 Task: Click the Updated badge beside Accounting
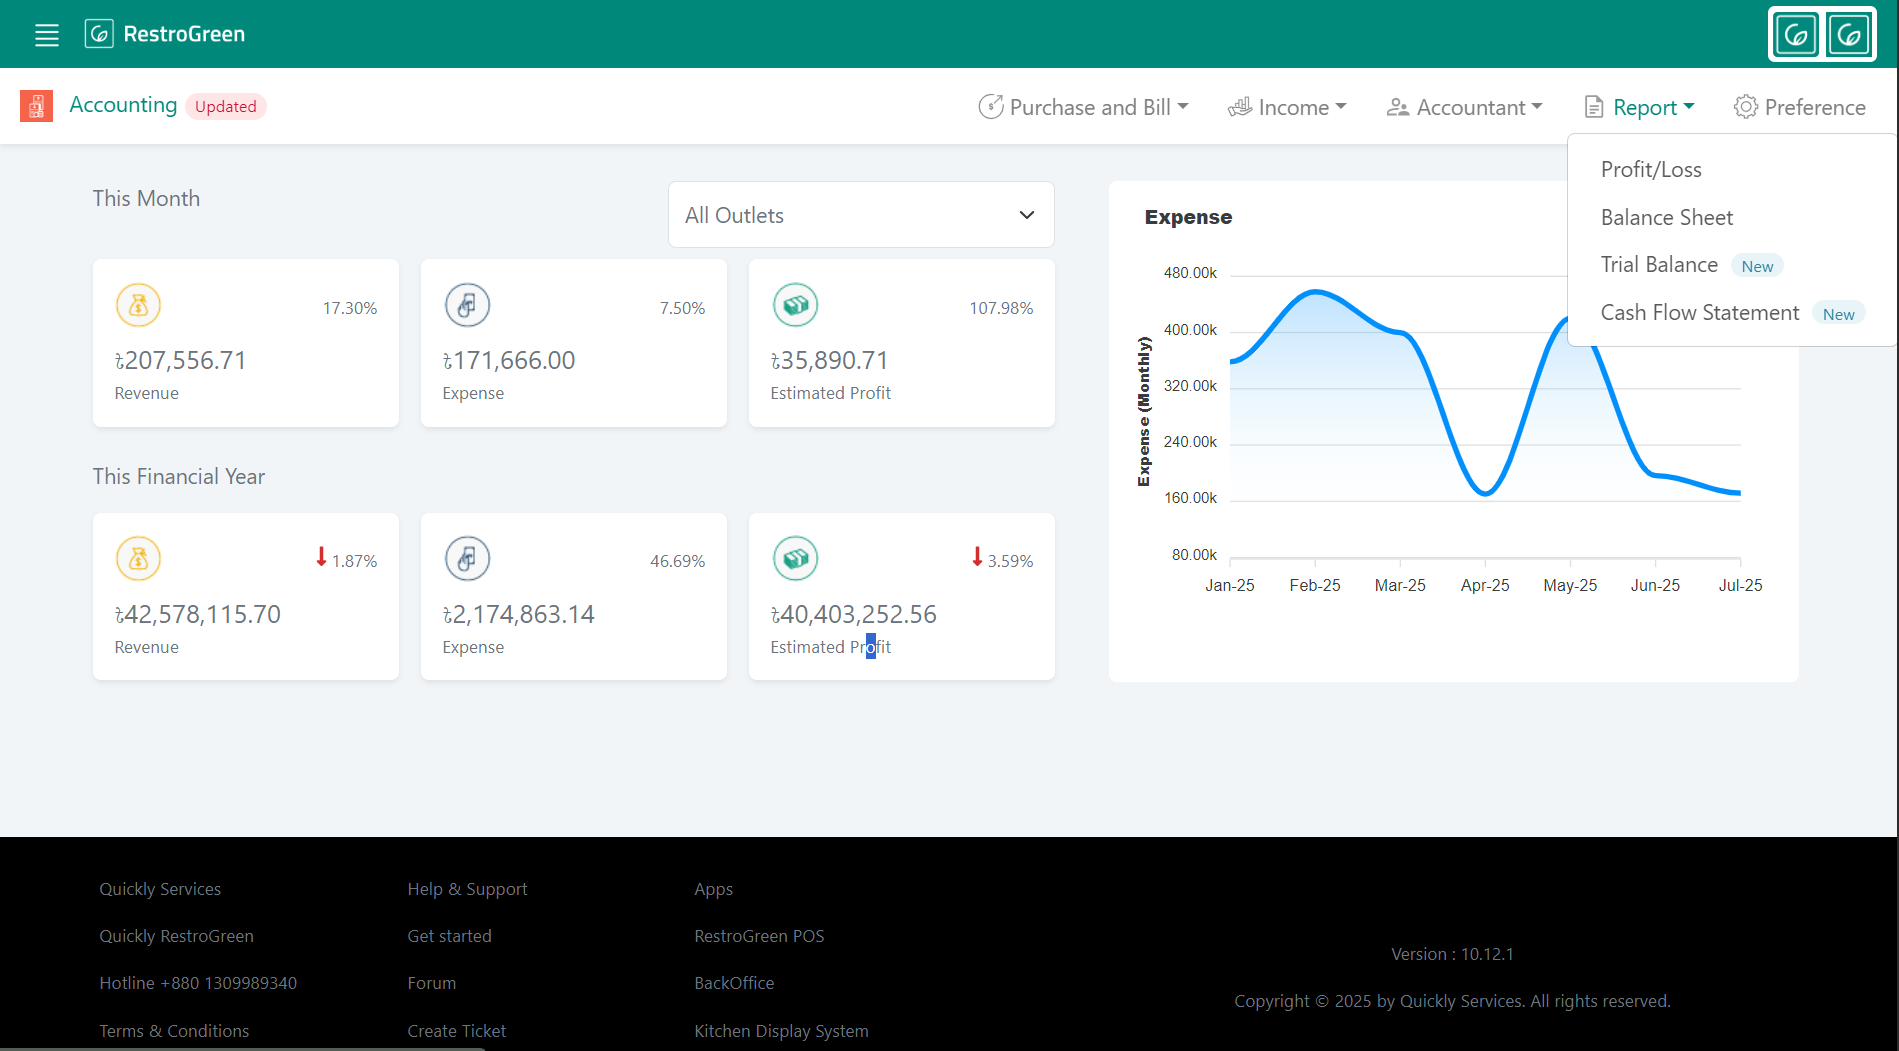click(225, 107)
